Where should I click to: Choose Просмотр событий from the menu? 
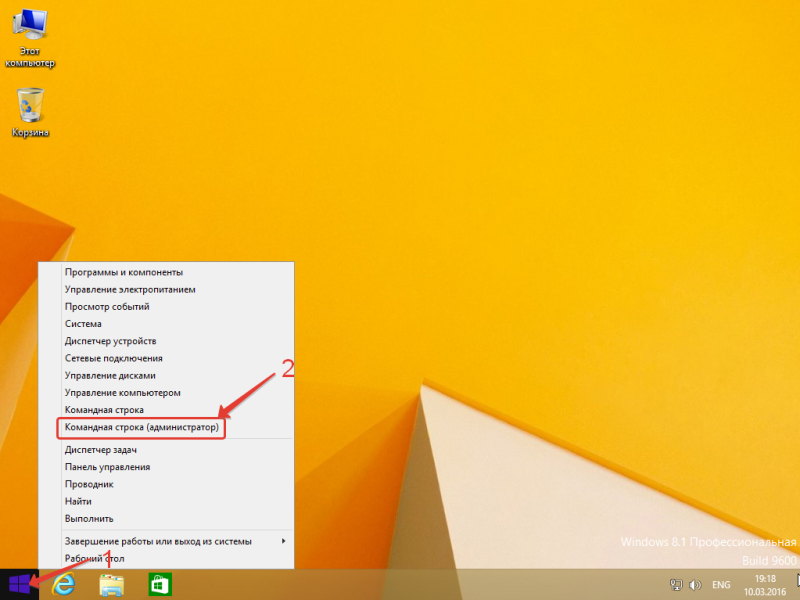tap(107, 306)
